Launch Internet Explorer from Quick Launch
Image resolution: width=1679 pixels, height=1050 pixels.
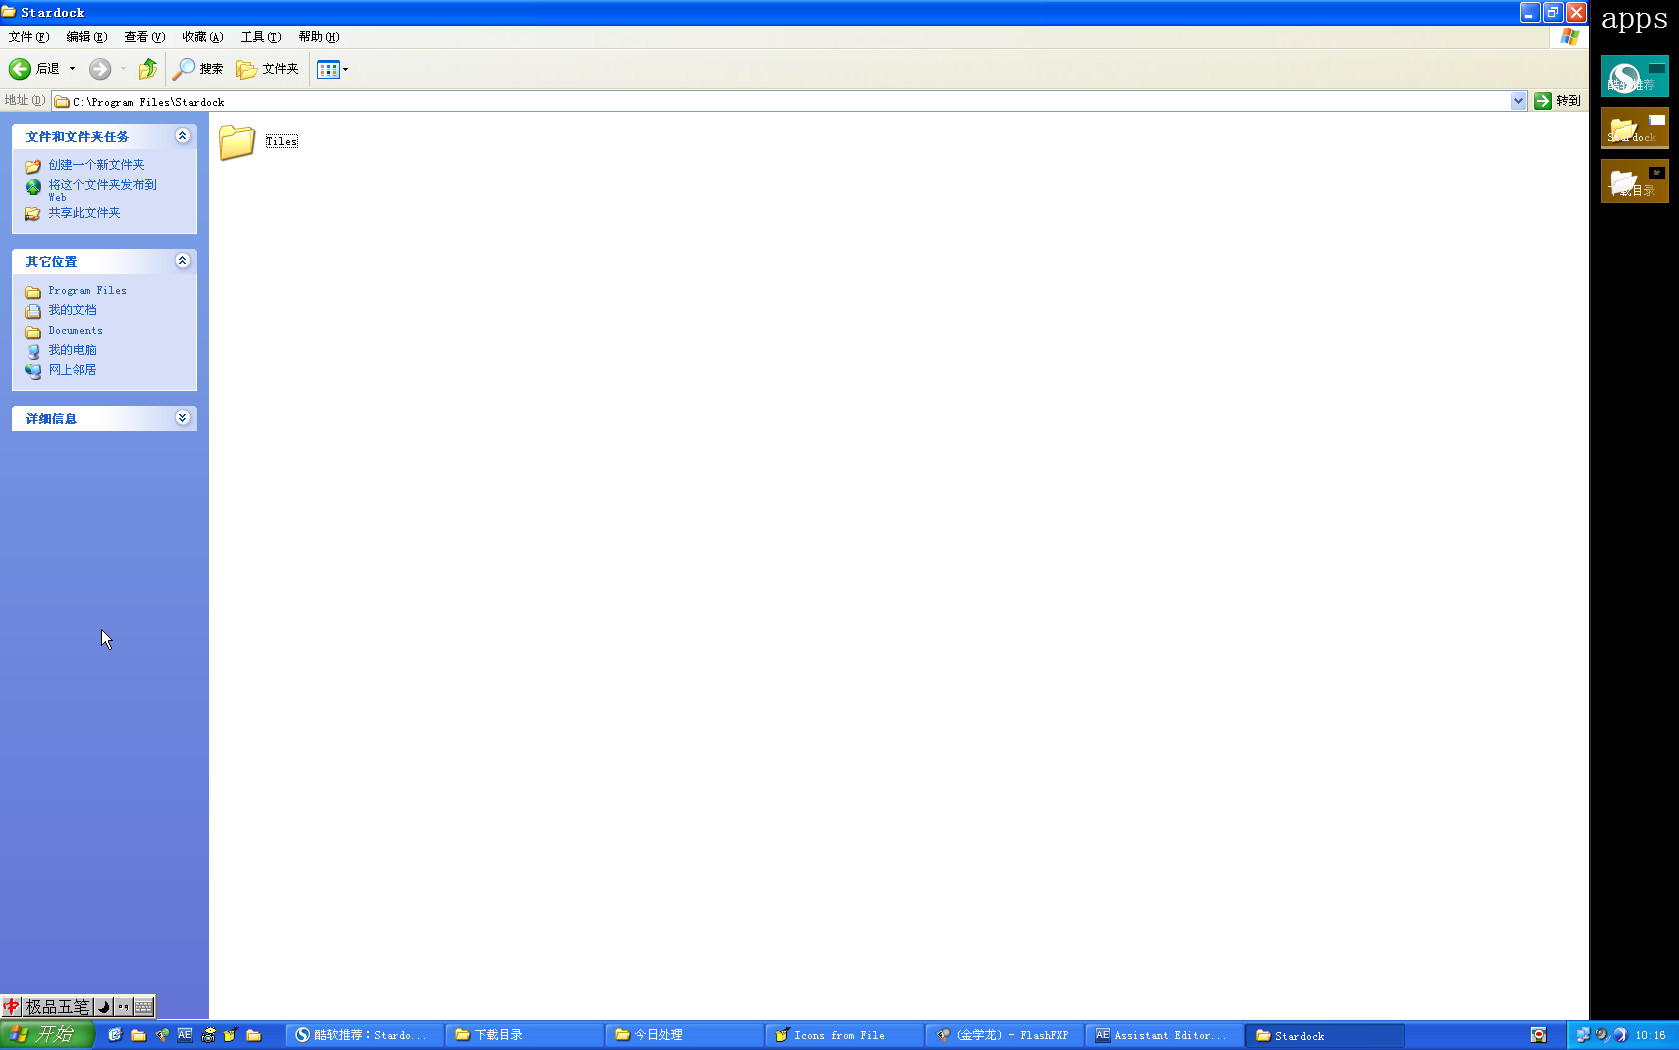coord(115,1035)
